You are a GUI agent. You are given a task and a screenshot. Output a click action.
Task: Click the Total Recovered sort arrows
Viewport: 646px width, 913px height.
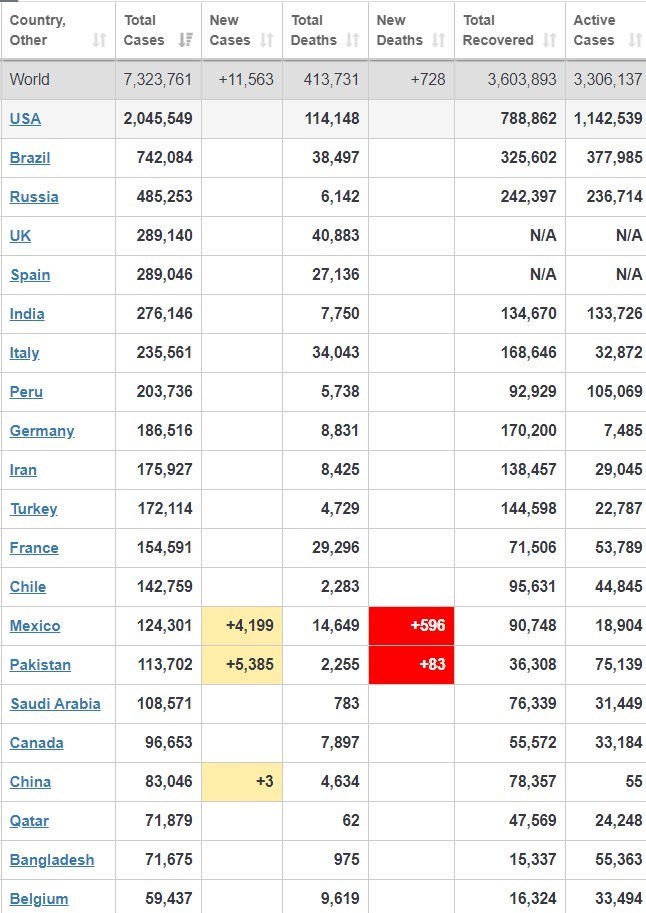[x=549, y=40]
